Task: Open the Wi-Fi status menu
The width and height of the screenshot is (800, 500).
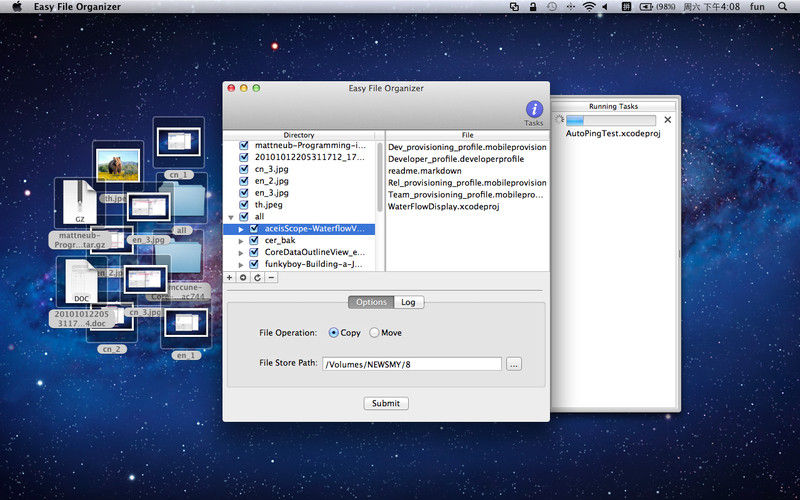Action: coord(589,7)
